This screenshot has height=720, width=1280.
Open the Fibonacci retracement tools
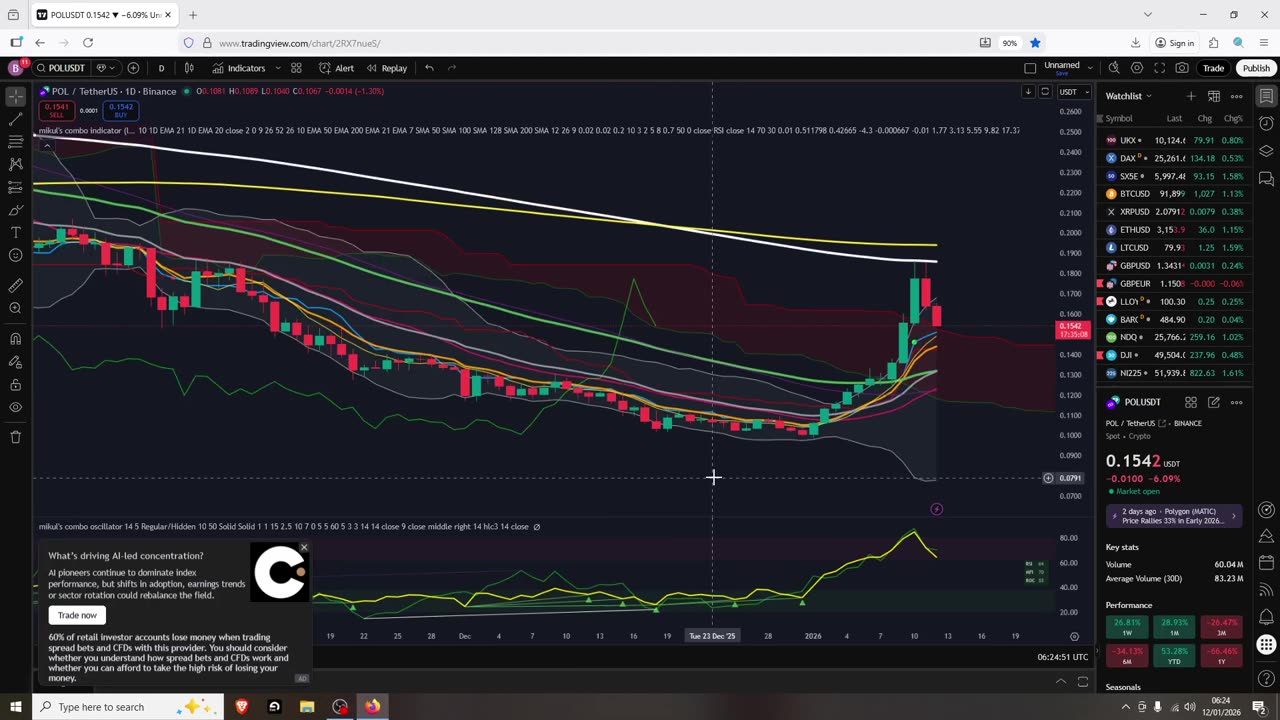pyautogui.click(x=15, y=143)
